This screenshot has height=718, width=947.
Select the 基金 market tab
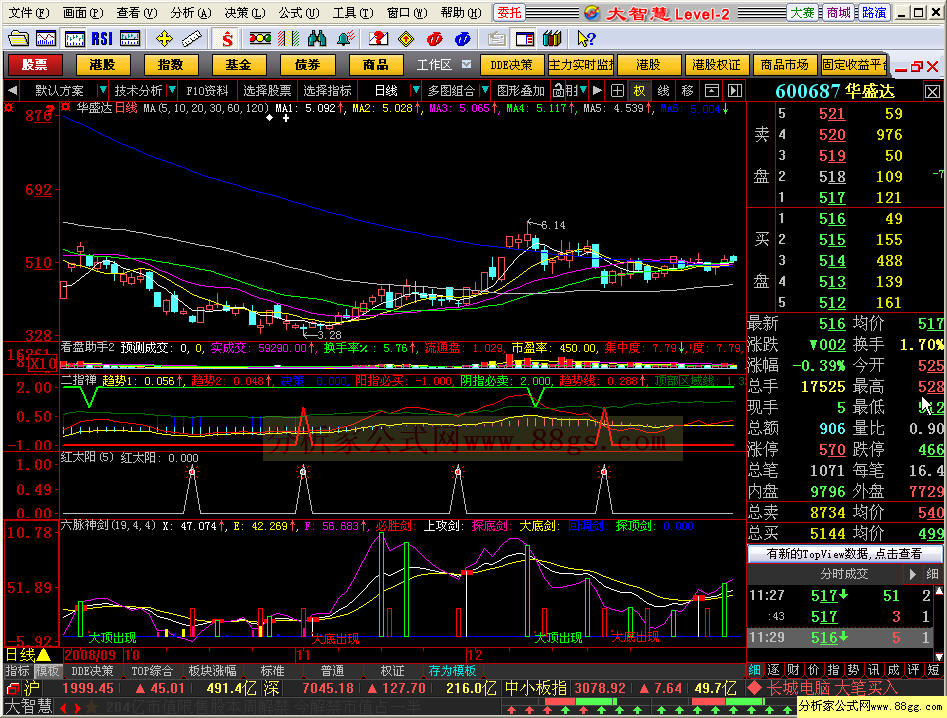[x=239, y=65]
